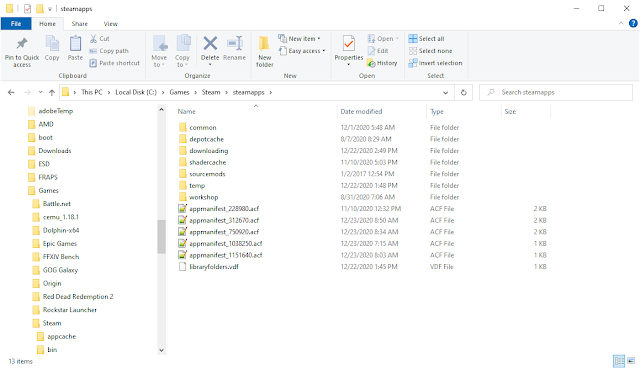
Task: Click the navigation pane scrollbar thumb
Action: click(162, 237)
